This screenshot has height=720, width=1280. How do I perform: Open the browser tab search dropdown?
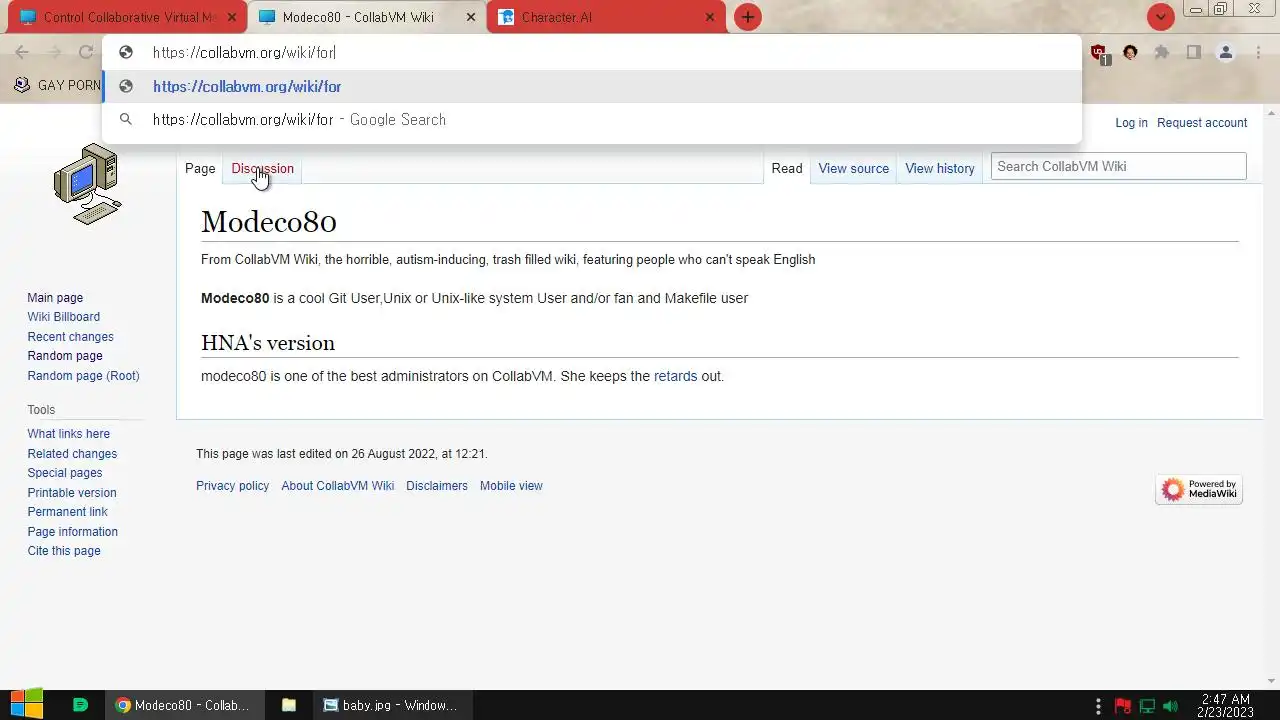click(x=1160, y=17)
